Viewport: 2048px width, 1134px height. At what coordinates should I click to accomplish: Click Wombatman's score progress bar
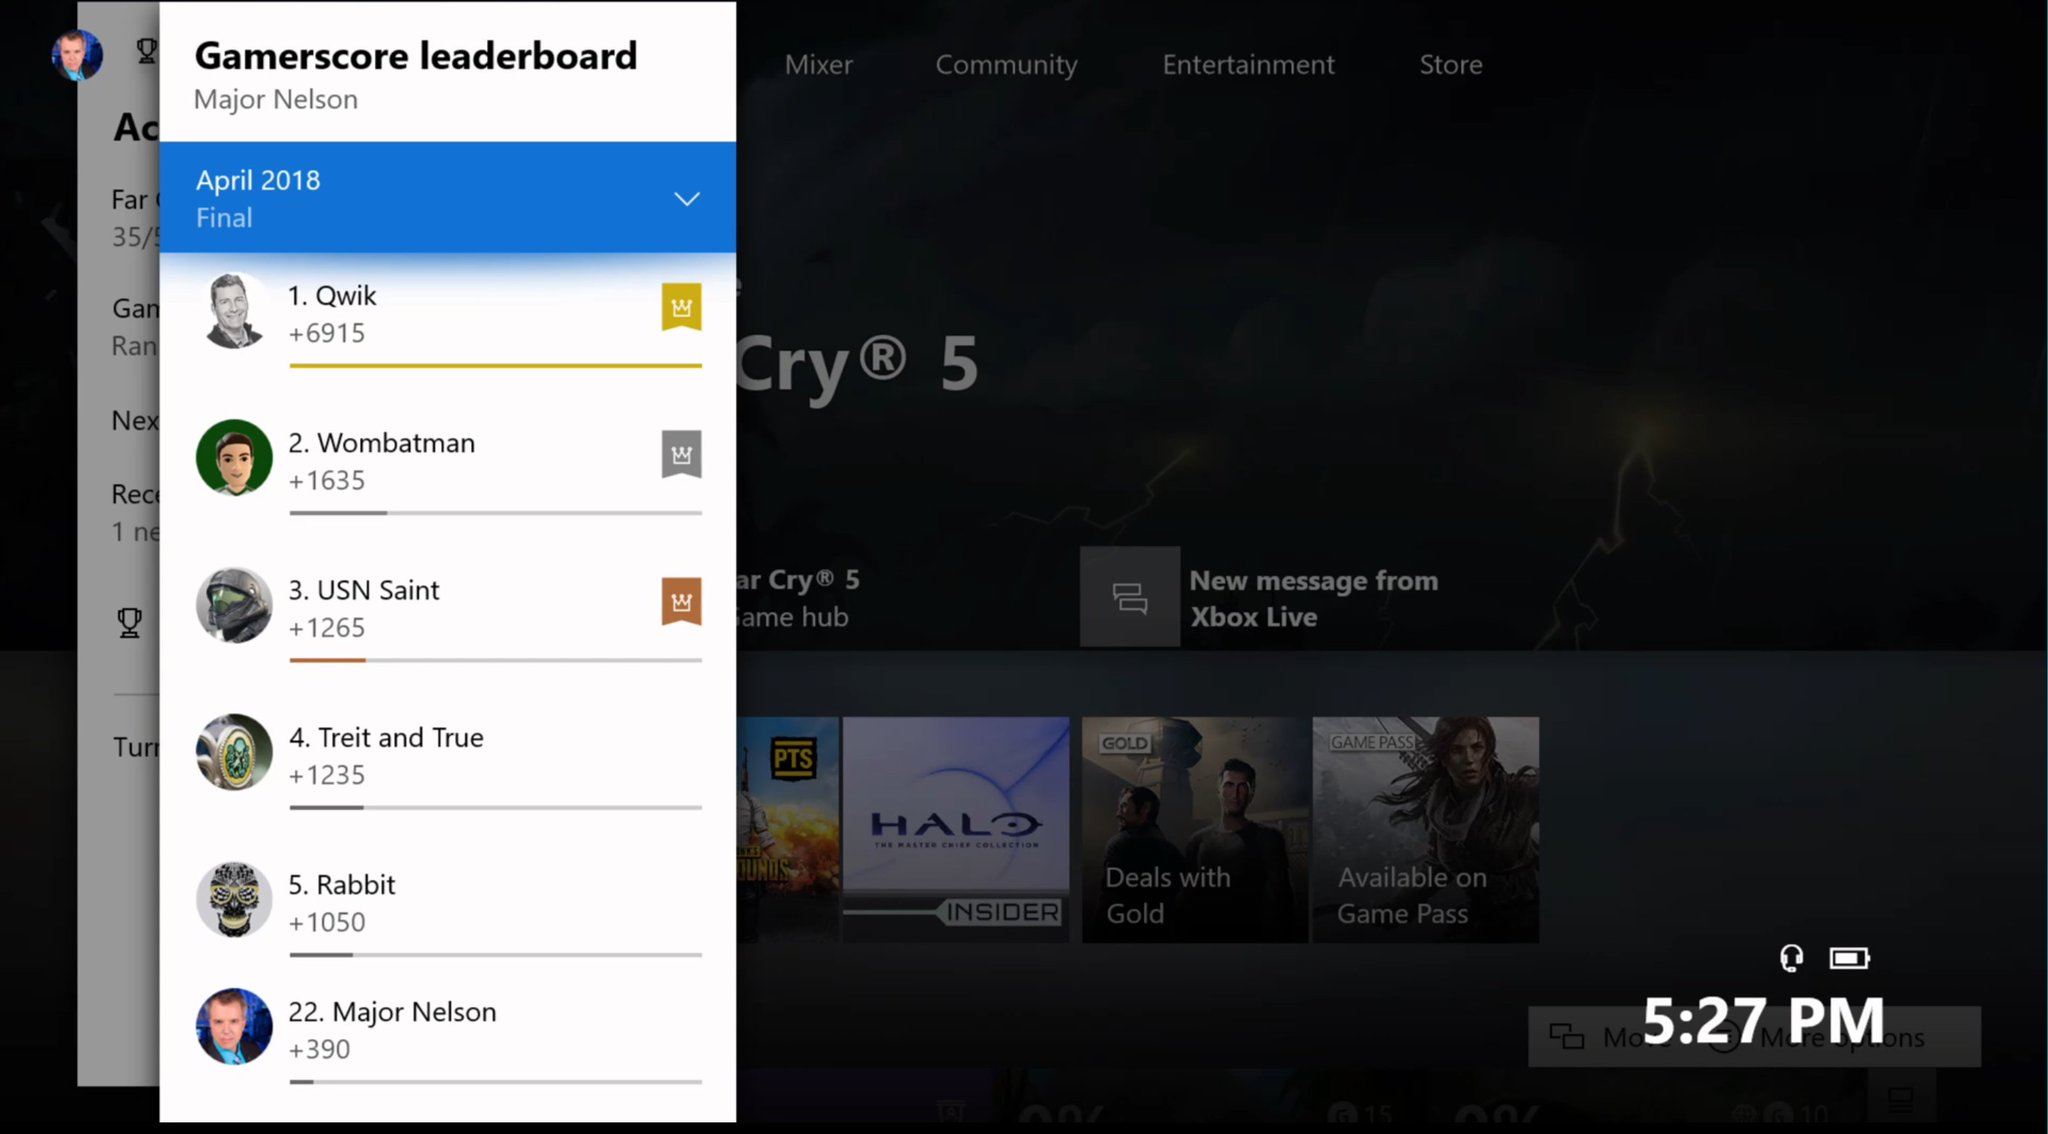coord(495,513)
